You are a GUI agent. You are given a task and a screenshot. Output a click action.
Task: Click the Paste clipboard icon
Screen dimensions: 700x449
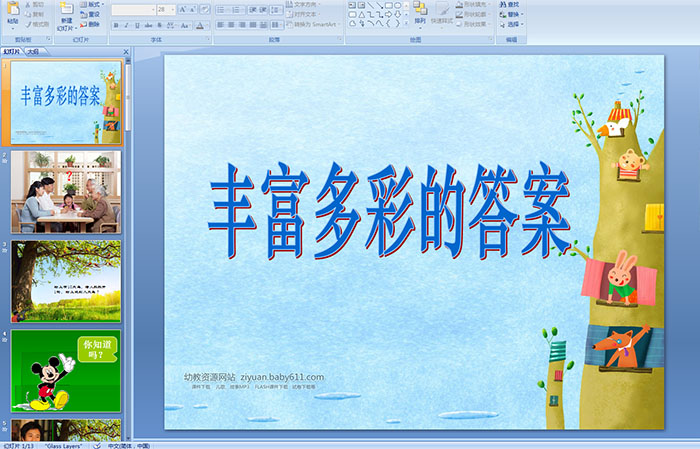tap(13, 8)
